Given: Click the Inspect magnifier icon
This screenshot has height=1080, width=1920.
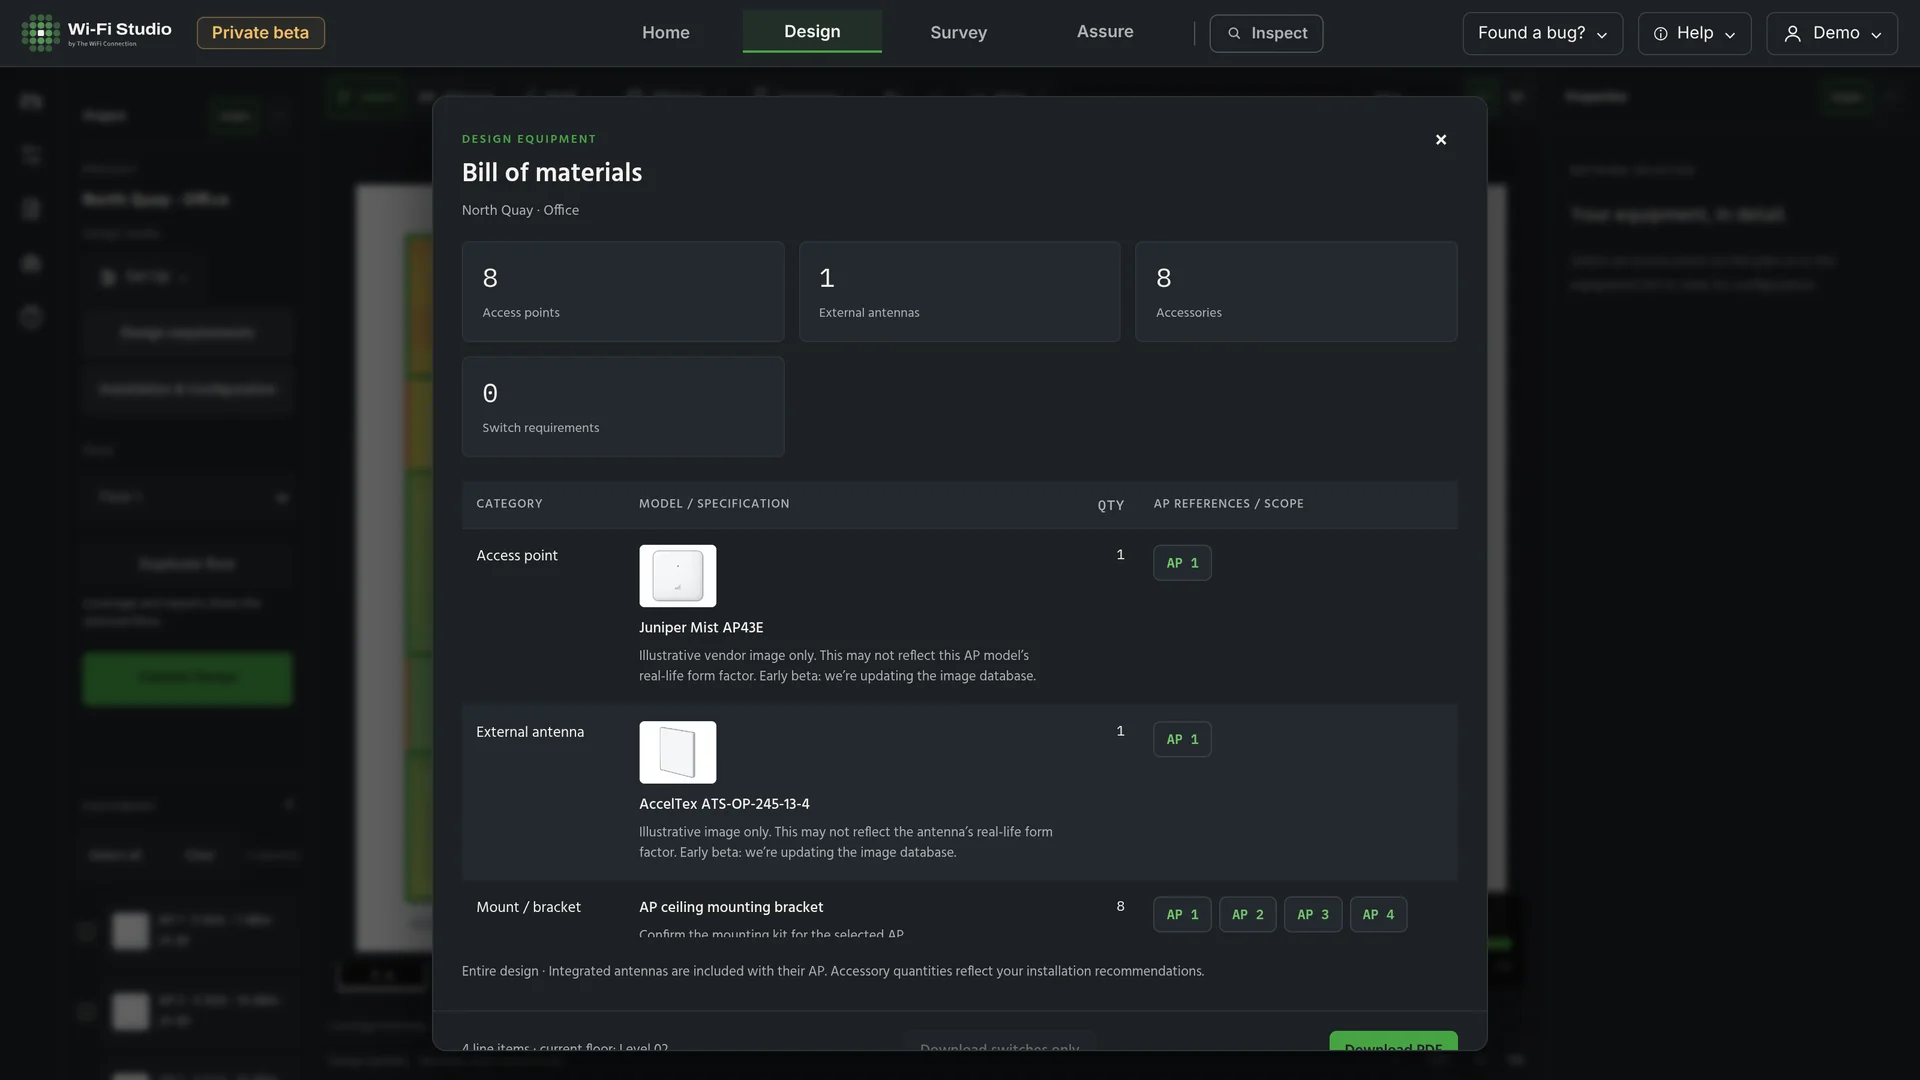Looking at the screenshot, I should 1234,34.
